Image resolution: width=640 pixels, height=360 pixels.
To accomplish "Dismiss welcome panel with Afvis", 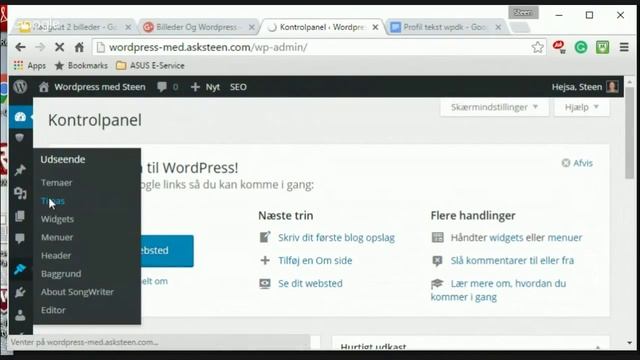I will click(x=577, y=163).
